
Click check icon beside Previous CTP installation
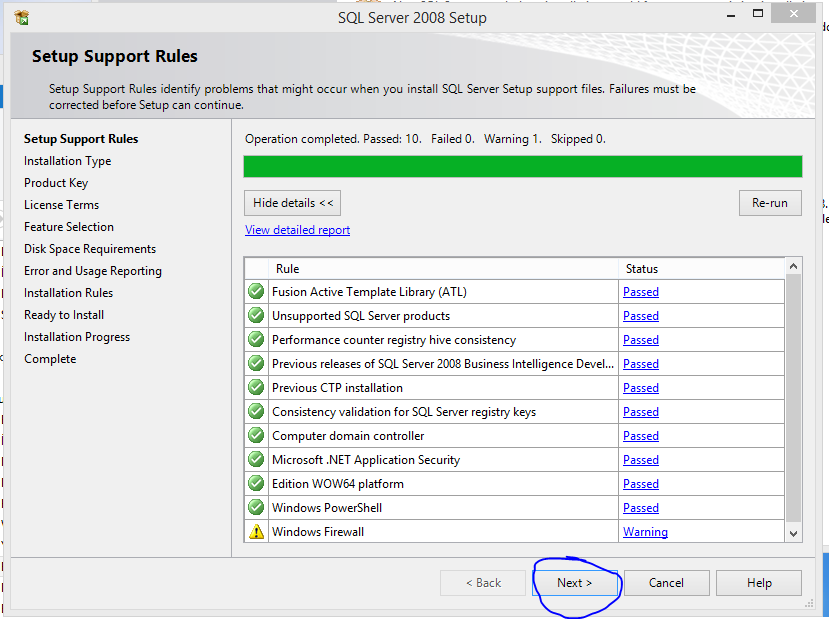pyautogui.click(x=256, y=387)
